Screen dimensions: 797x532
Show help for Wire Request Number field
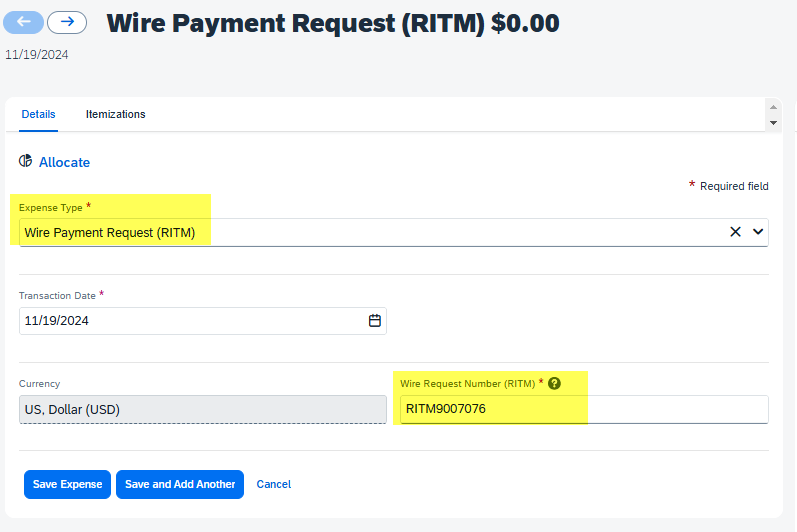tap(555, 384)
